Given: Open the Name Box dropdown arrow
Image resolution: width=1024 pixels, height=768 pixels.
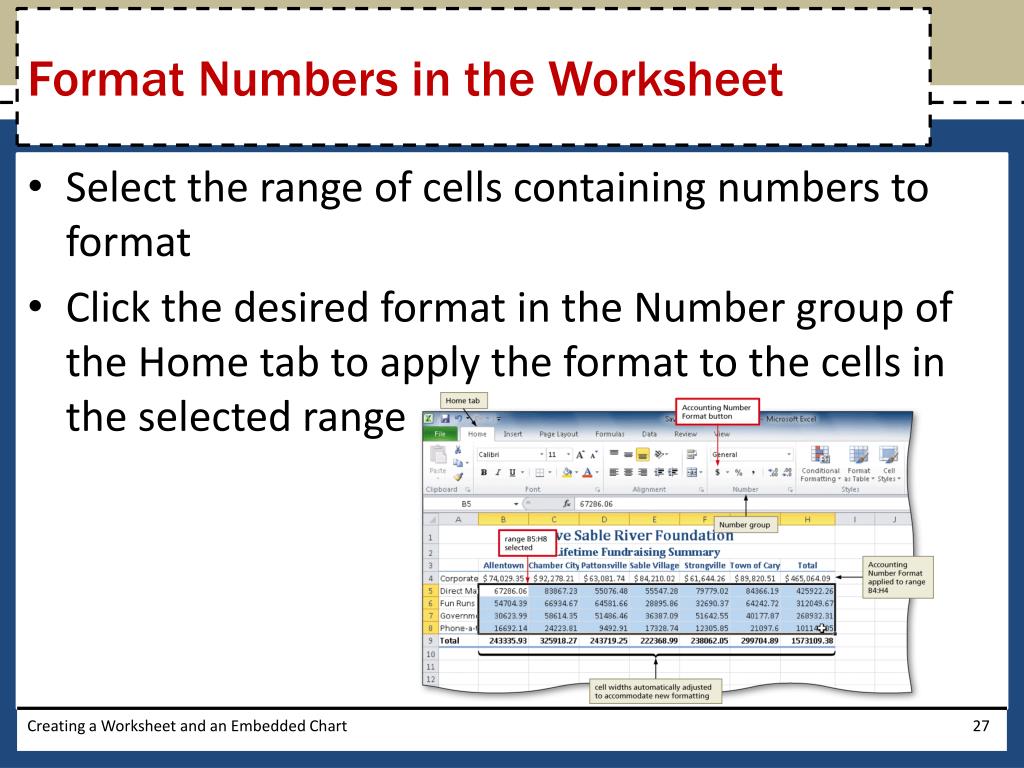Looking at the screenshot, I should coord(516,504).
